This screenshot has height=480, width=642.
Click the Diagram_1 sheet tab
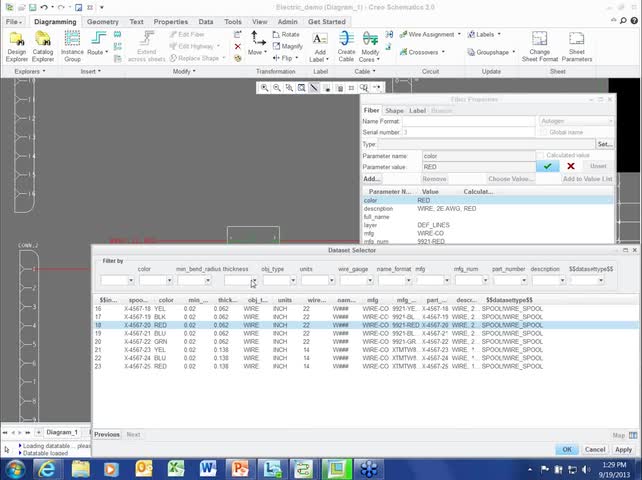tap(62, 432)
